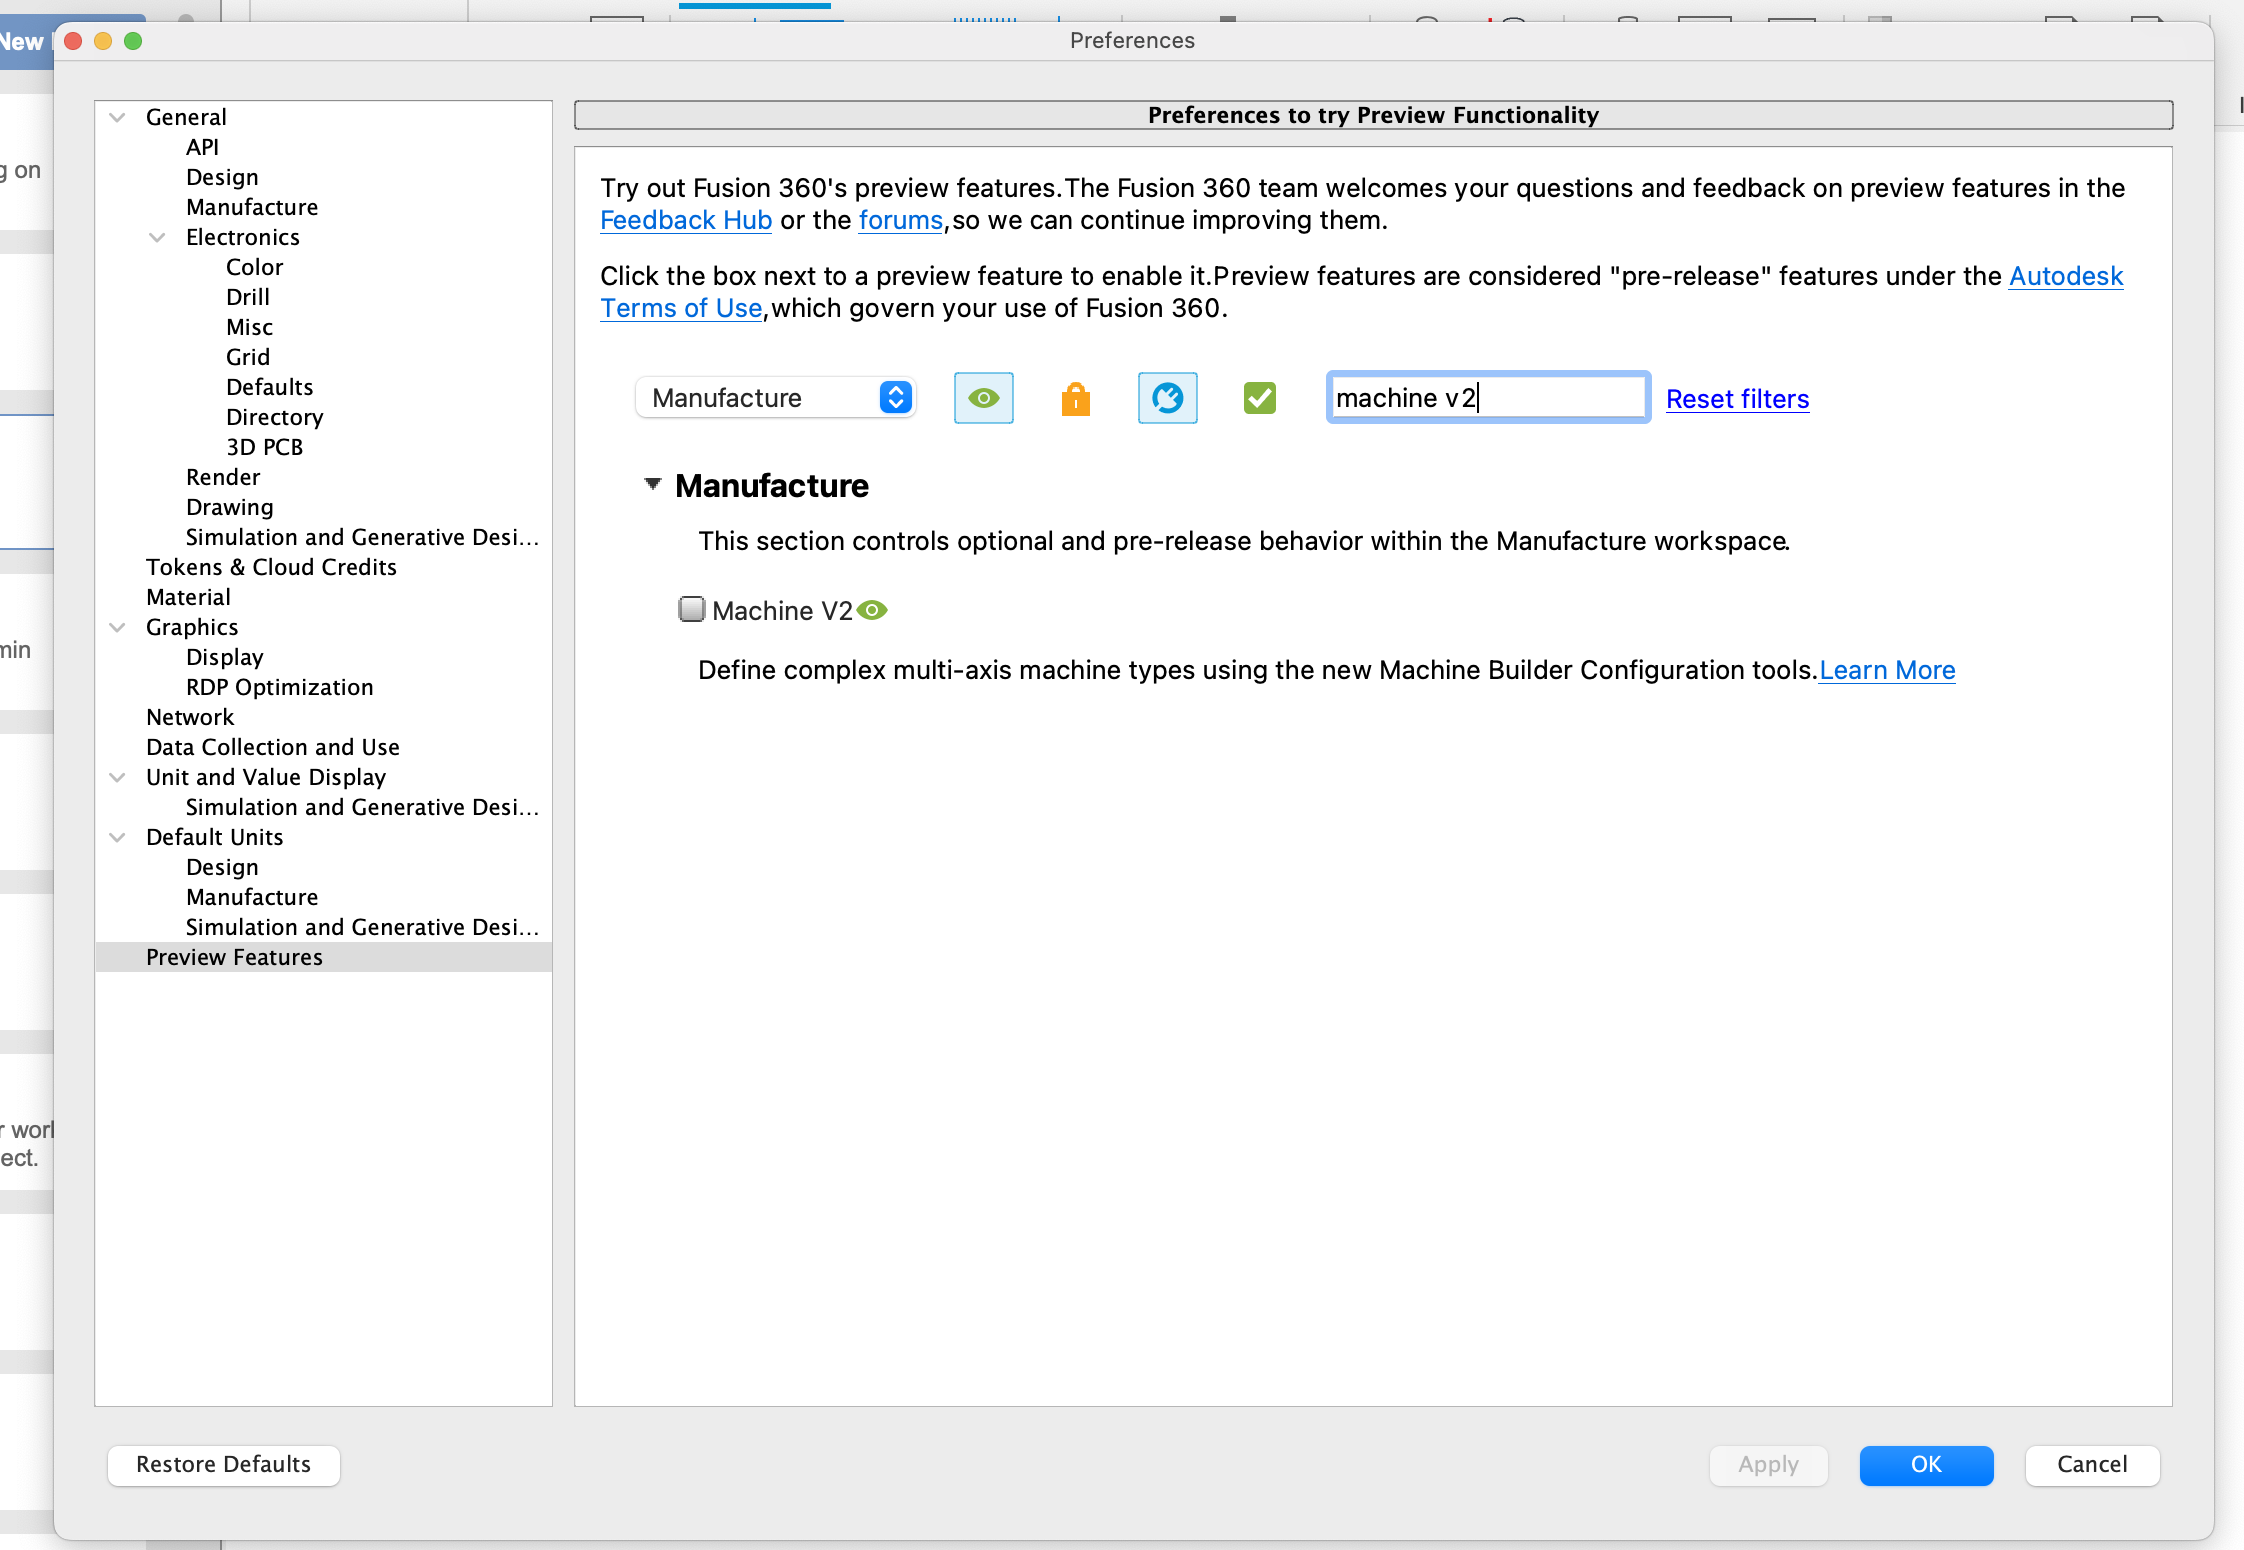Select Material in the preferences tree
Screen dimensions: 2244x1550
tap(188, 597)
